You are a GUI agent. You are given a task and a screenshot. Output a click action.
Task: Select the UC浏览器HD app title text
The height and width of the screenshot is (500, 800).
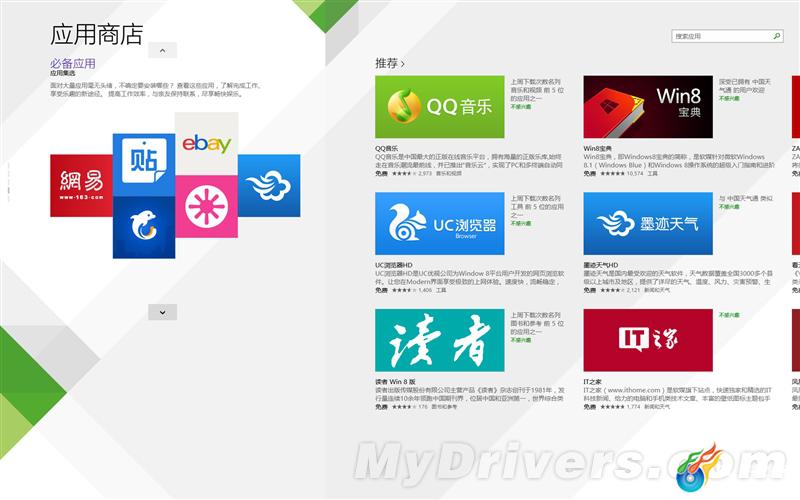(393, 265)
